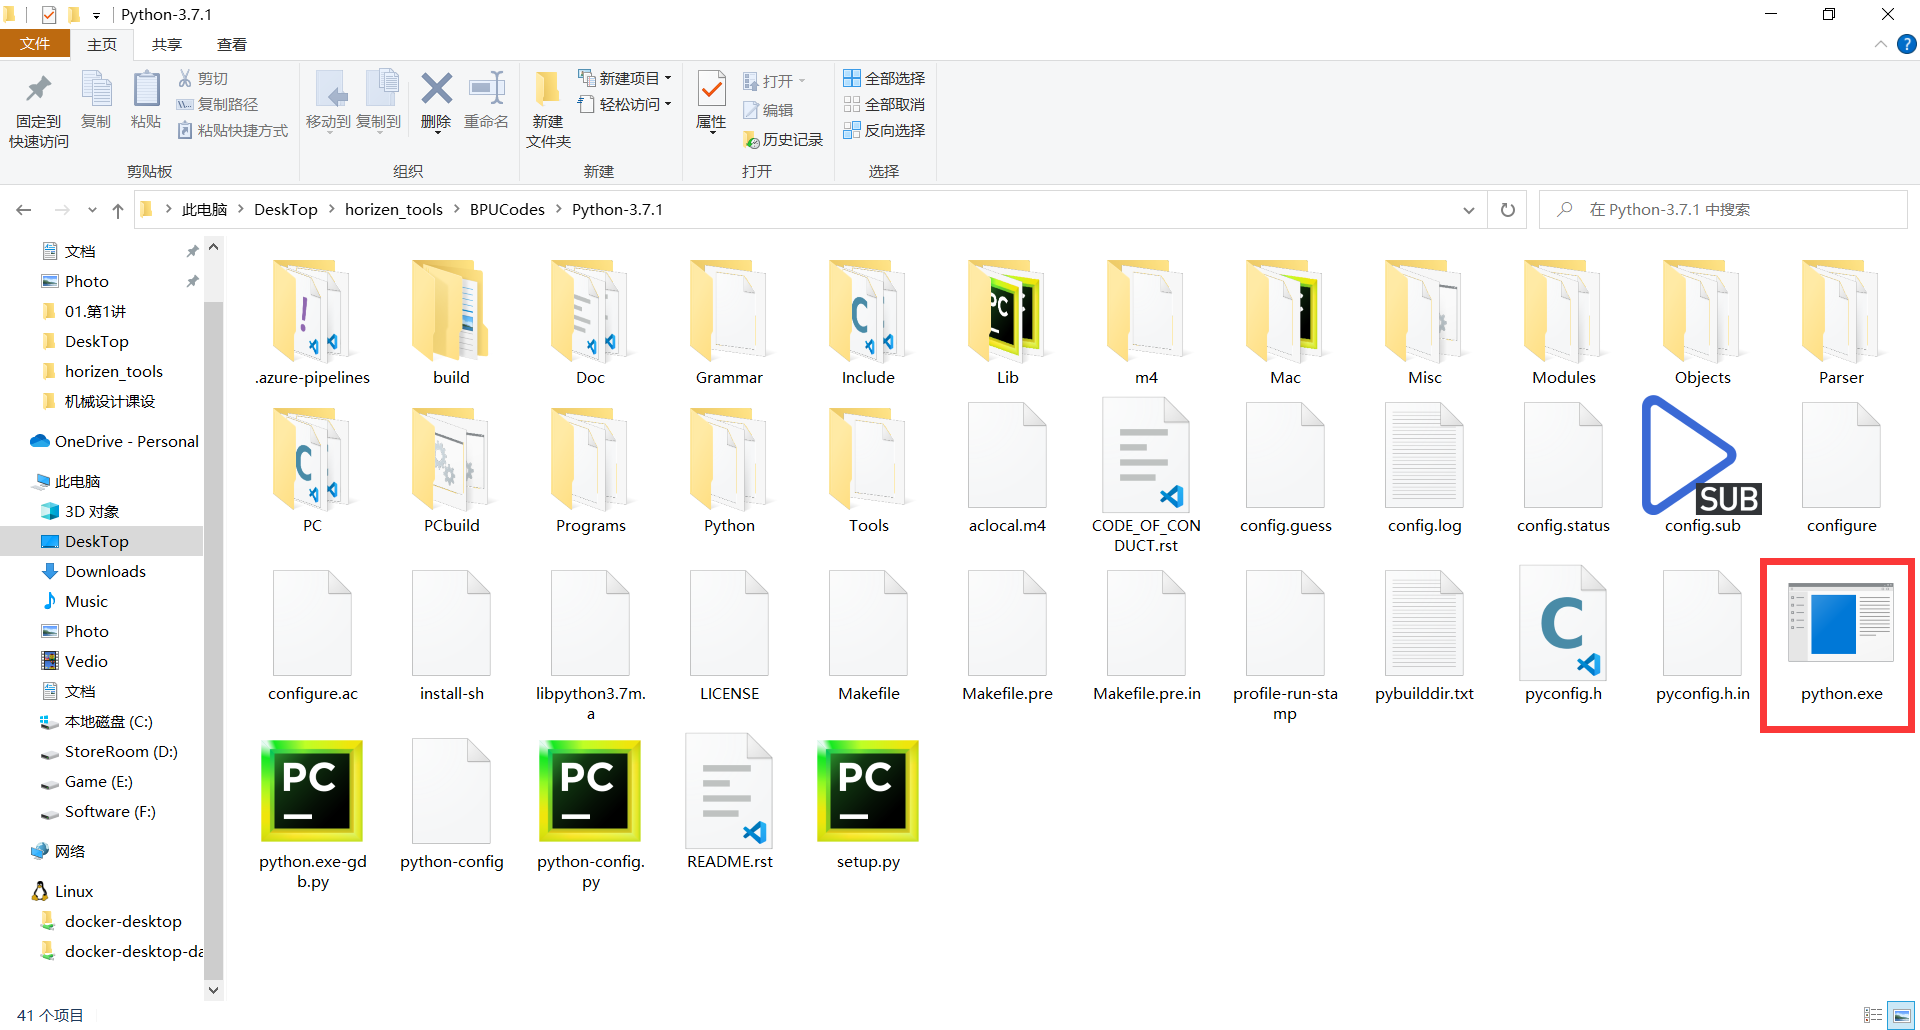Open the help question mark icon
Viewport: 1920px width, 1030px height.
pos(1907,44)
